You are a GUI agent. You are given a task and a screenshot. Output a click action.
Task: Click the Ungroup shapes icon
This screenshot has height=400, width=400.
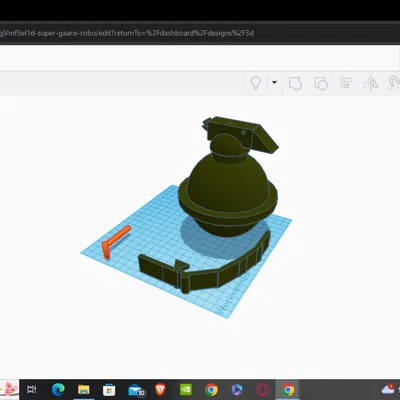(321, 83)
